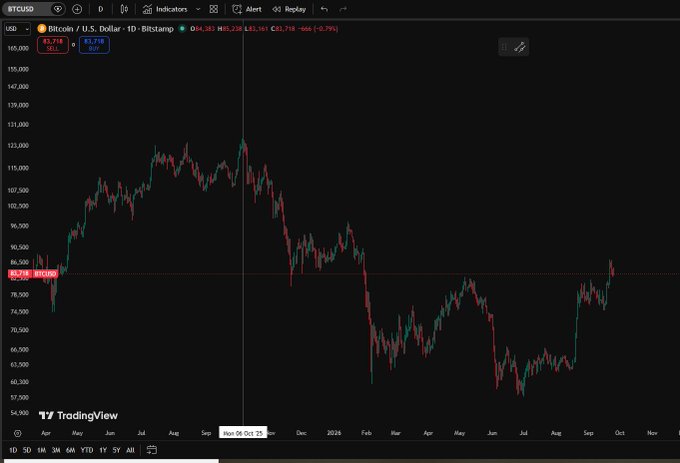Viewport: 680px width, 463px height.
Task: Click the red 83,718 BTCUSD price label
Action: (33, 274)
